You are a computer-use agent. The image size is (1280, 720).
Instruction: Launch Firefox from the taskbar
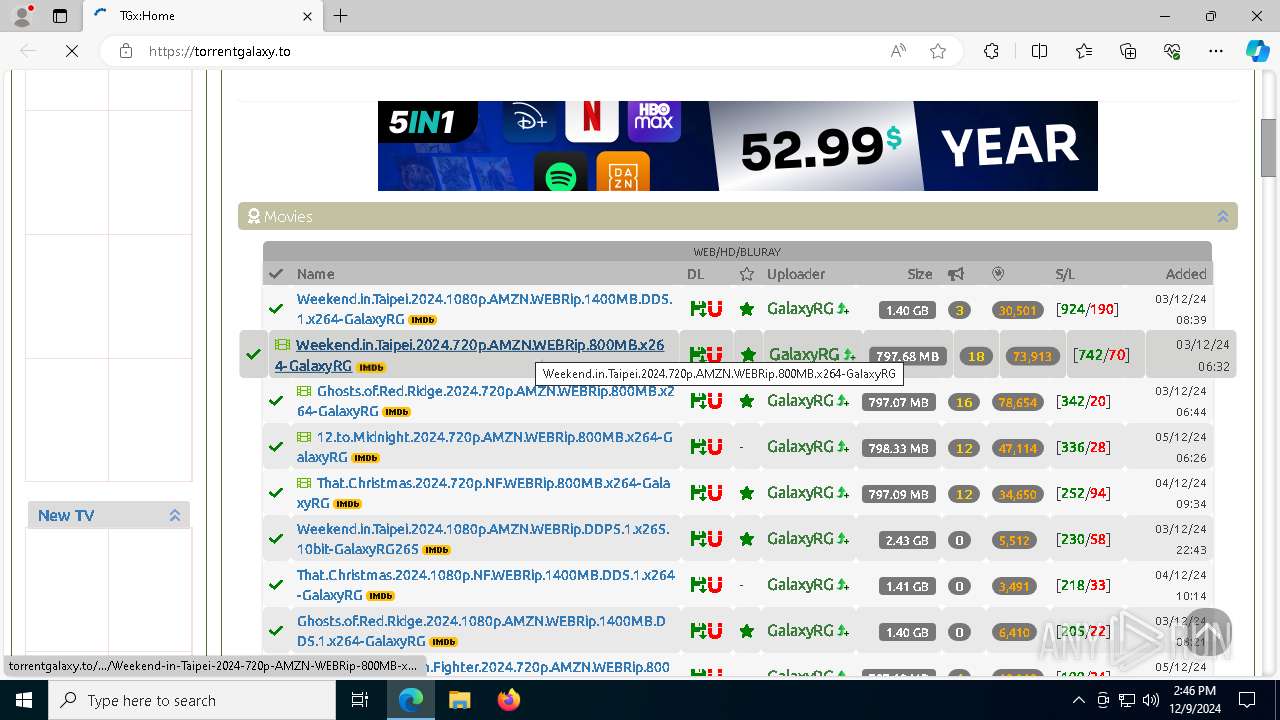(508, 700)
